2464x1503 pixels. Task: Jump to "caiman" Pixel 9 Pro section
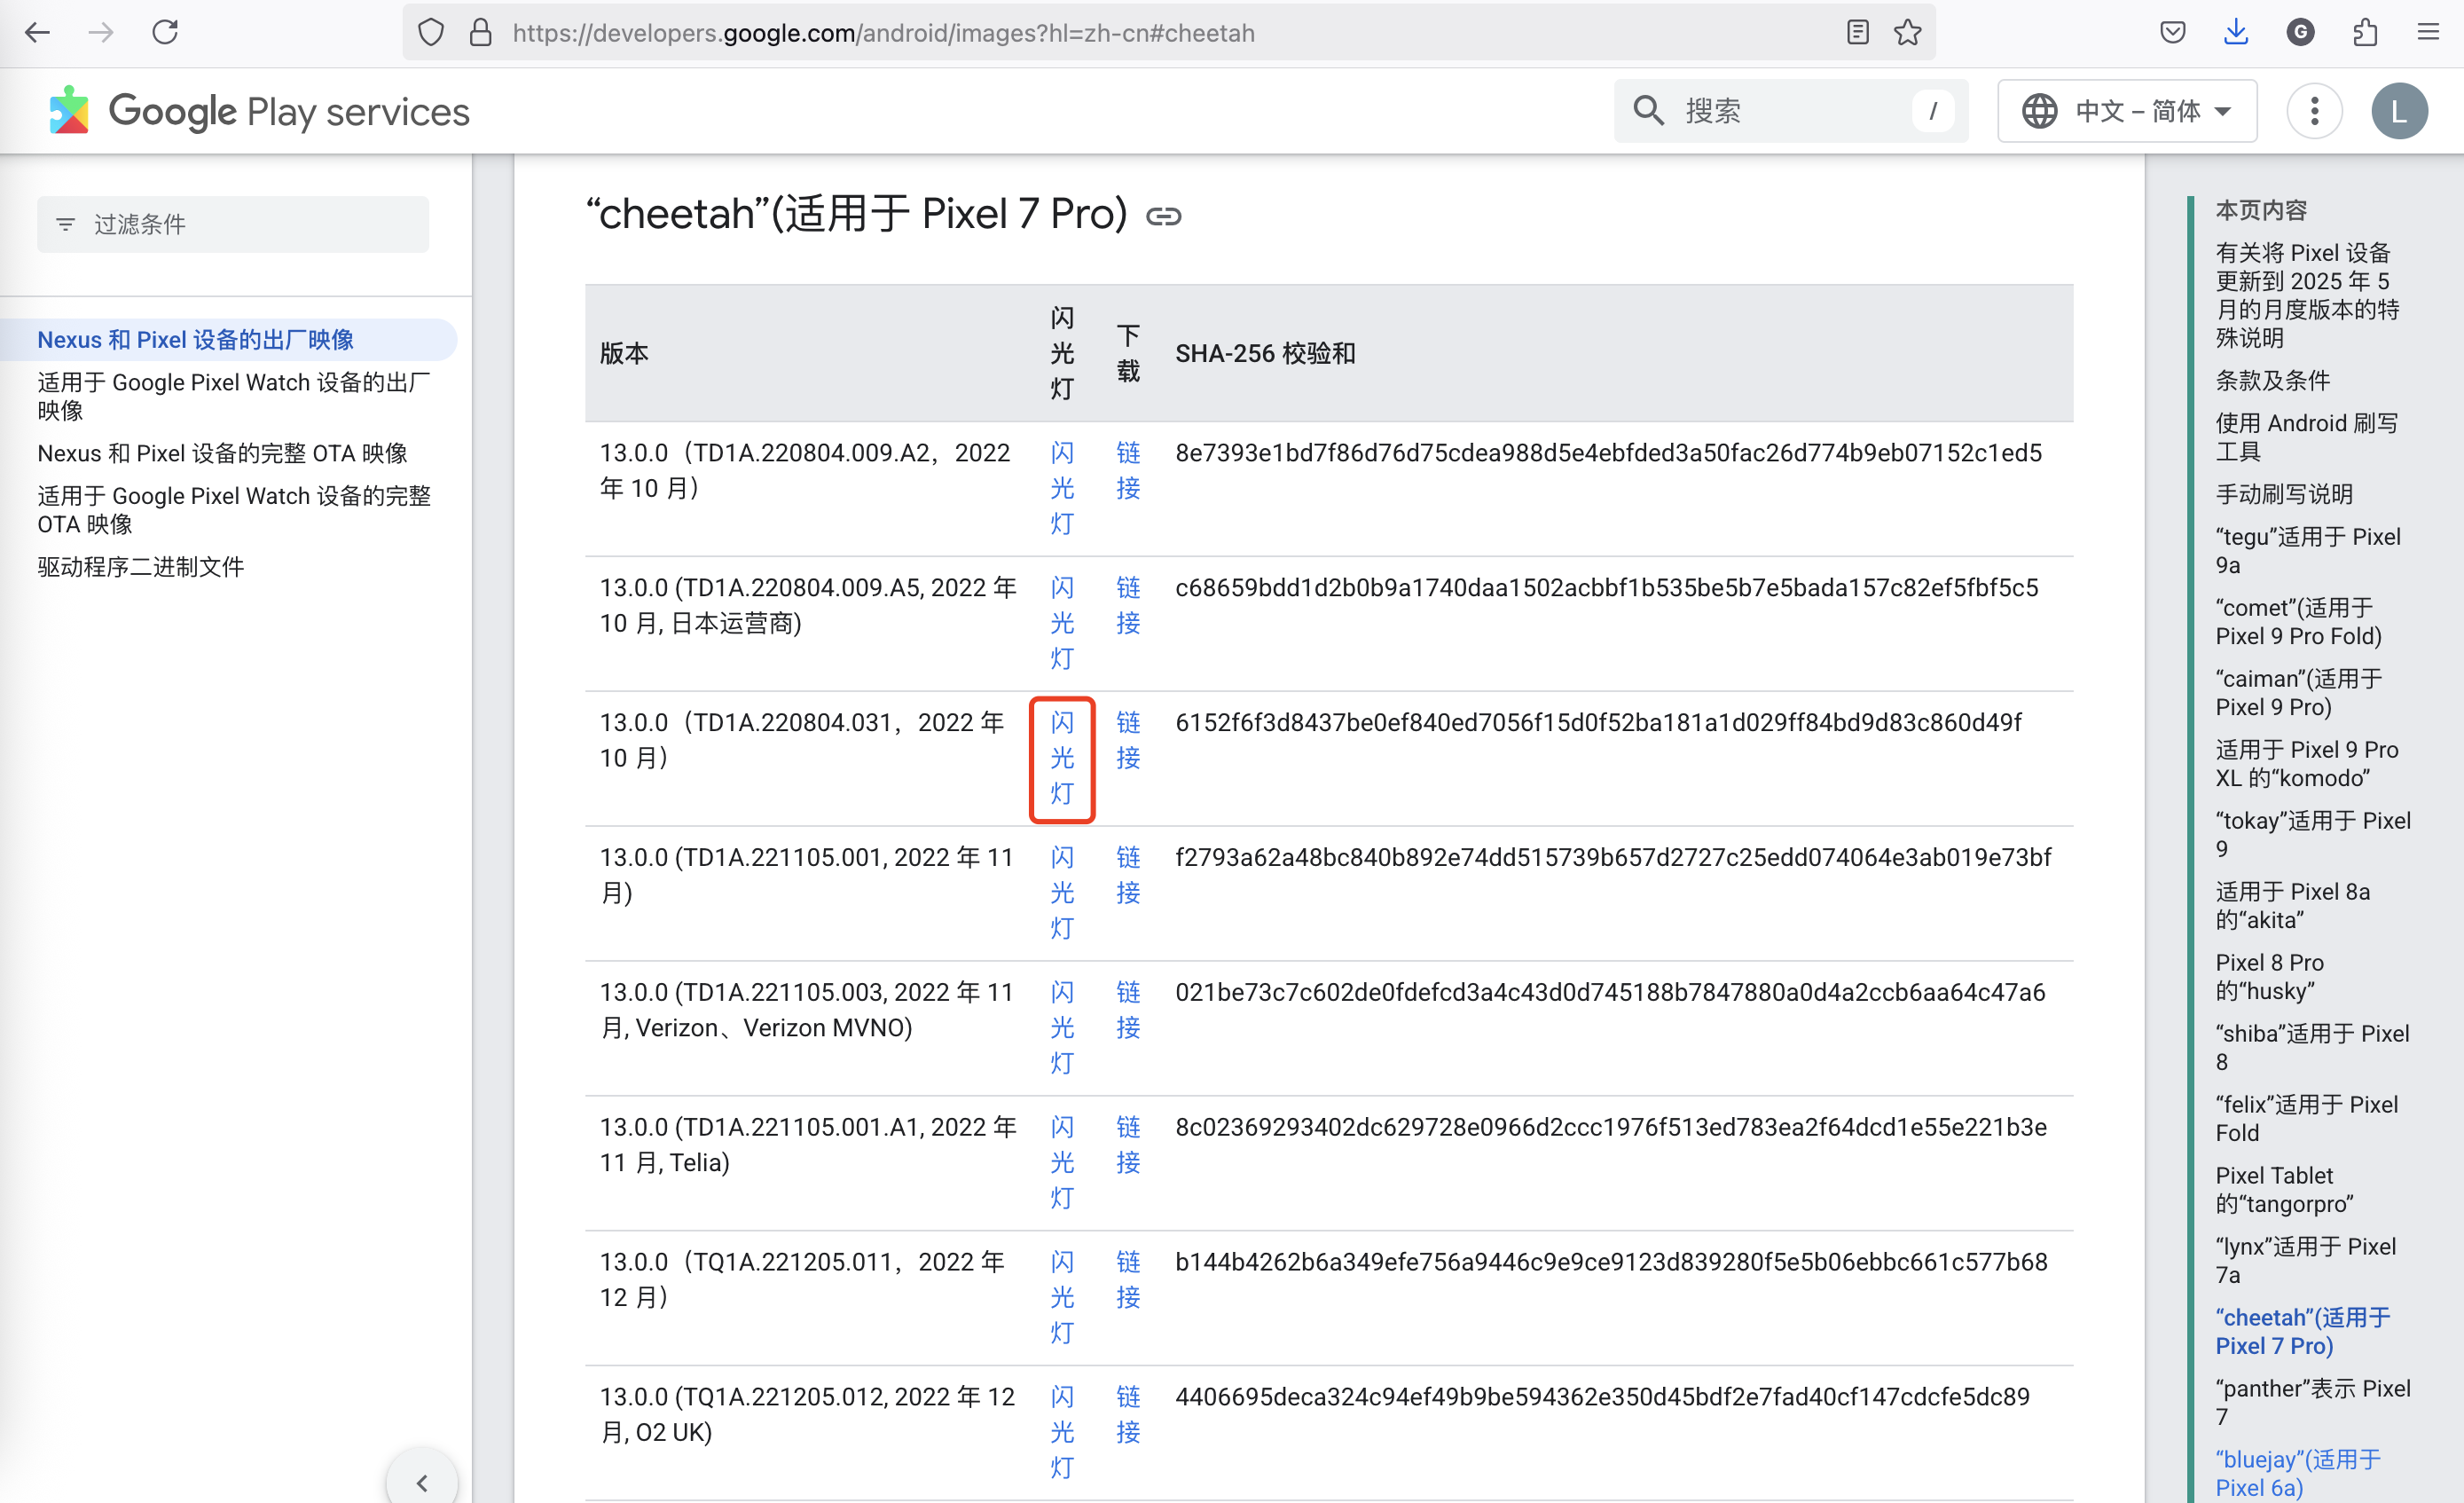coord(2298,693)
